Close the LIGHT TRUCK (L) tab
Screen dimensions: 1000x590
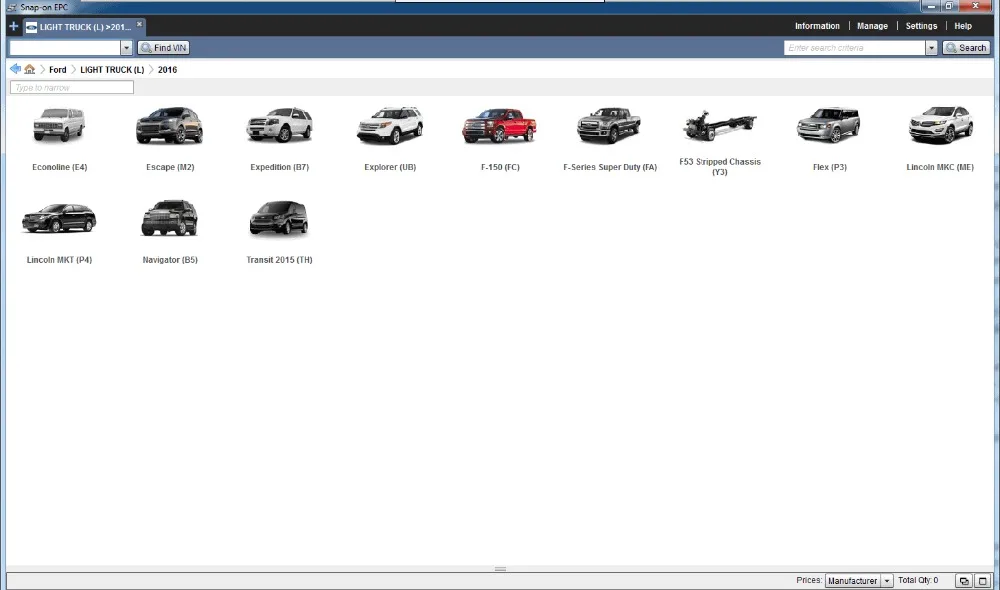pos(139,24)
